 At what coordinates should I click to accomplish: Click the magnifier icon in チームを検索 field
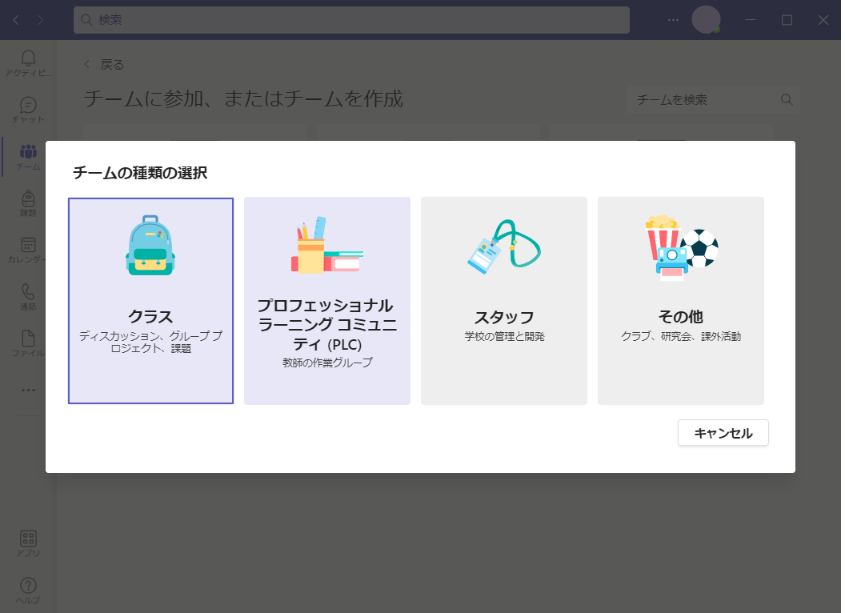click(786, 100)
